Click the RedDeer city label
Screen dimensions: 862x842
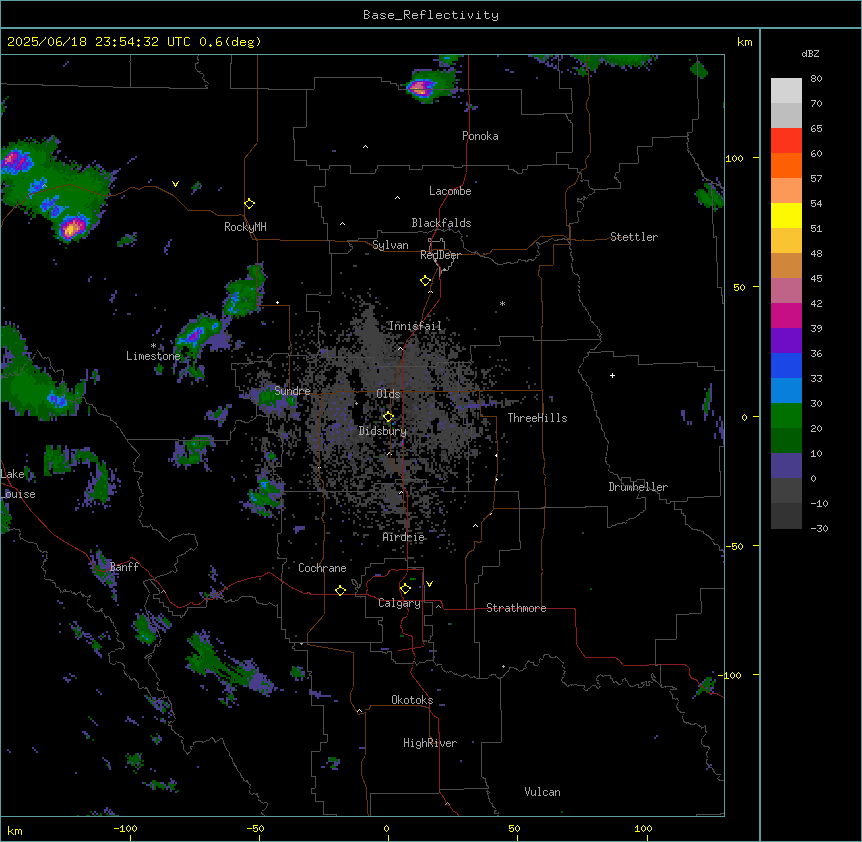(440, 255)
